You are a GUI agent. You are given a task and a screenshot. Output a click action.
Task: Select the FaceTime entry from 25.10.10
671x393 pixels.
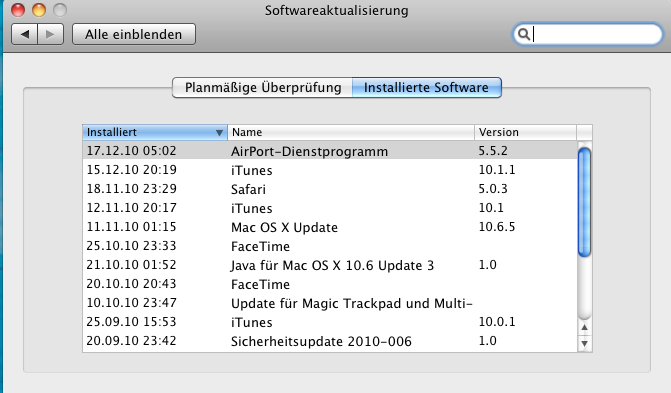[330, 246]
